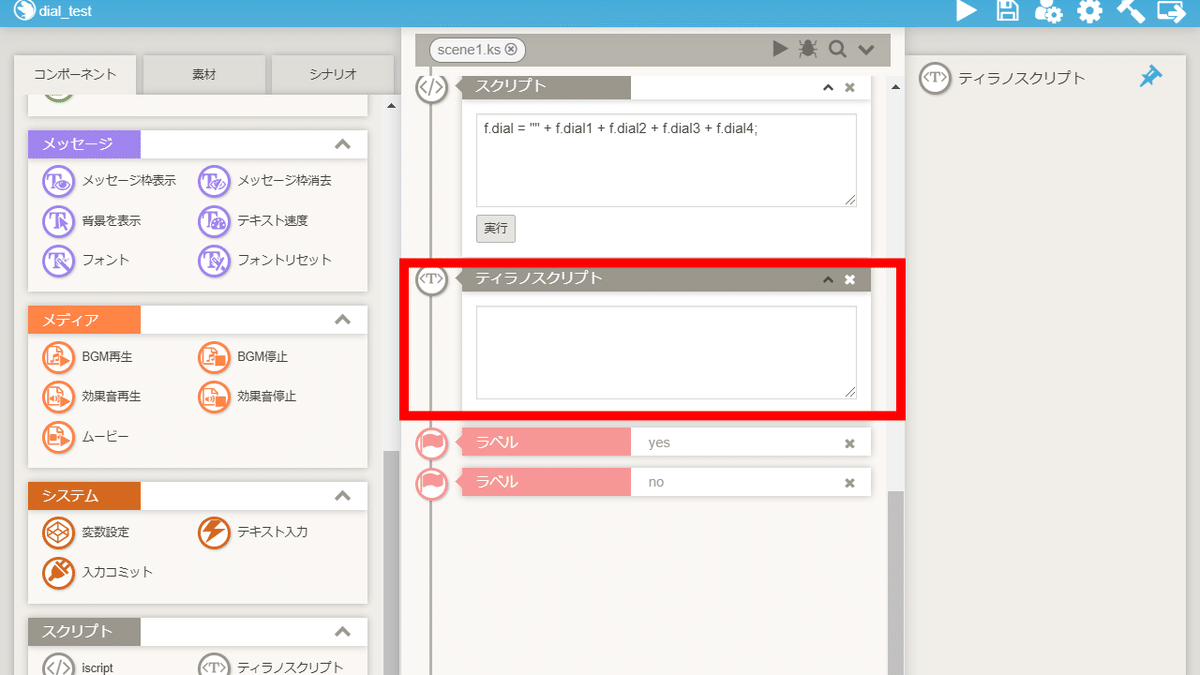The height and width of the screenshot is (675, 1200).
Task: Select the BGM再生 component
Action: click(88, 356)
